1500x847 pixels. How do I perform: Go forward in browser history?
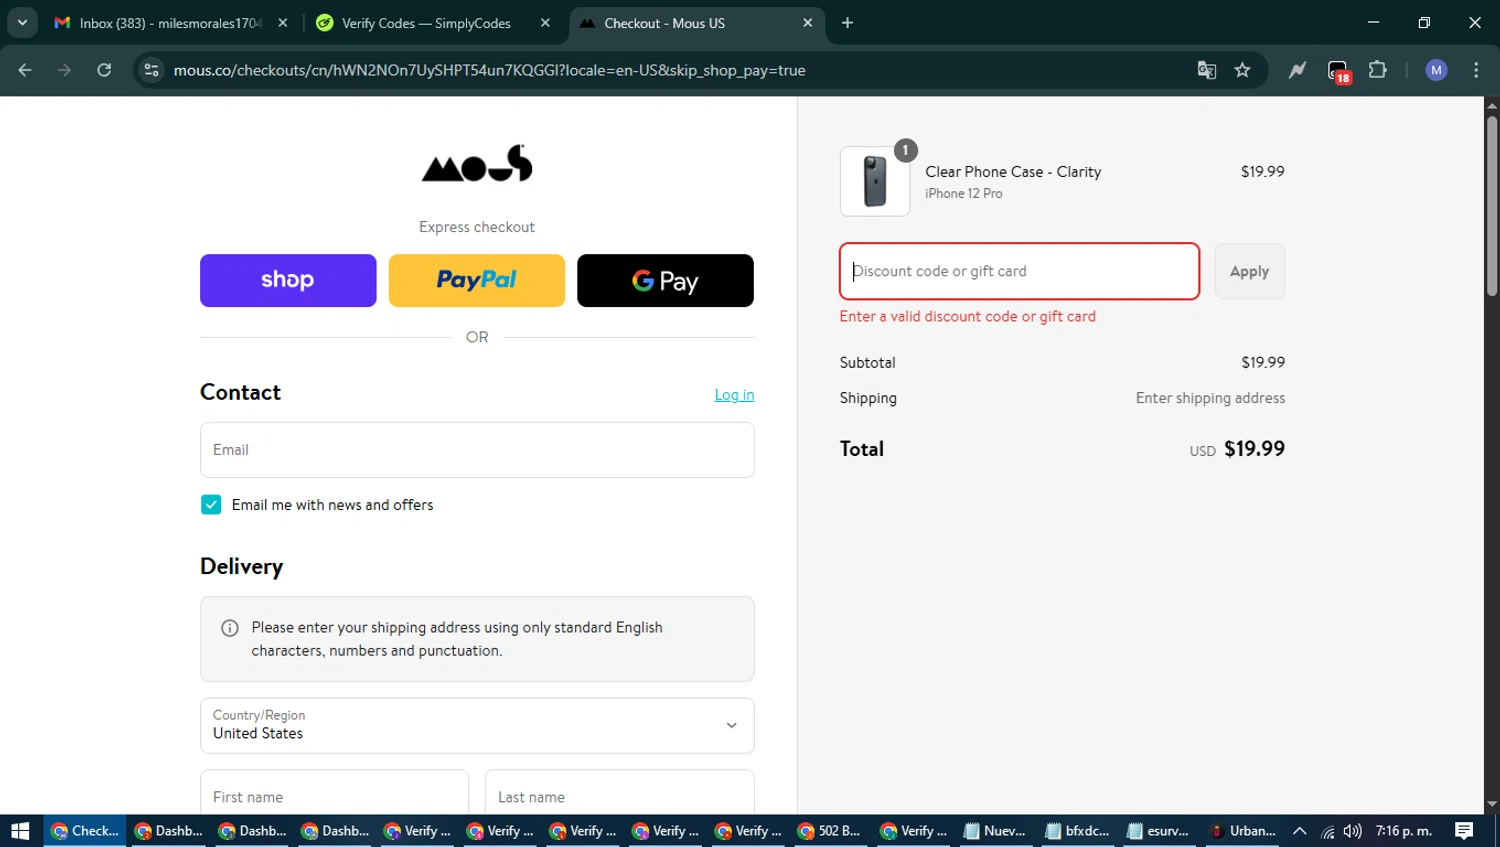[65, 70]
